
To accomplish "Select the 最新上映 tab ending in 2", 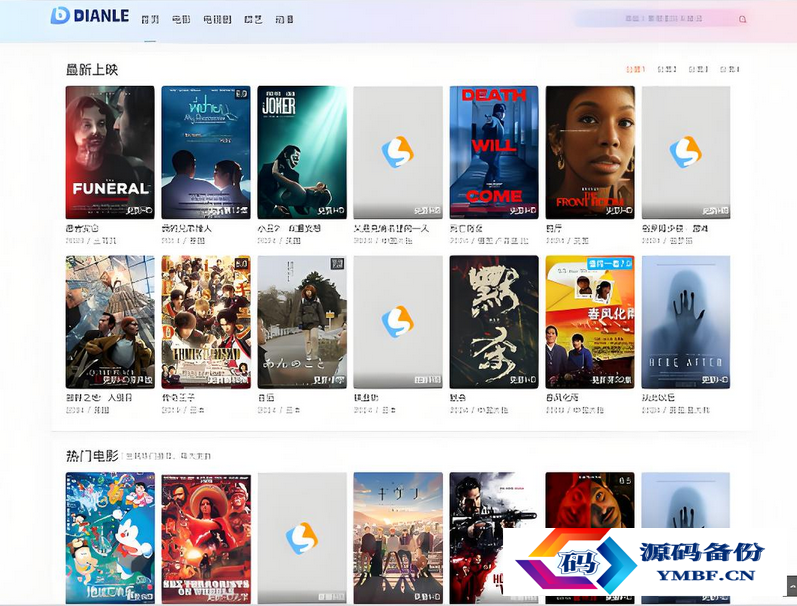I will (x=666, y=69).
